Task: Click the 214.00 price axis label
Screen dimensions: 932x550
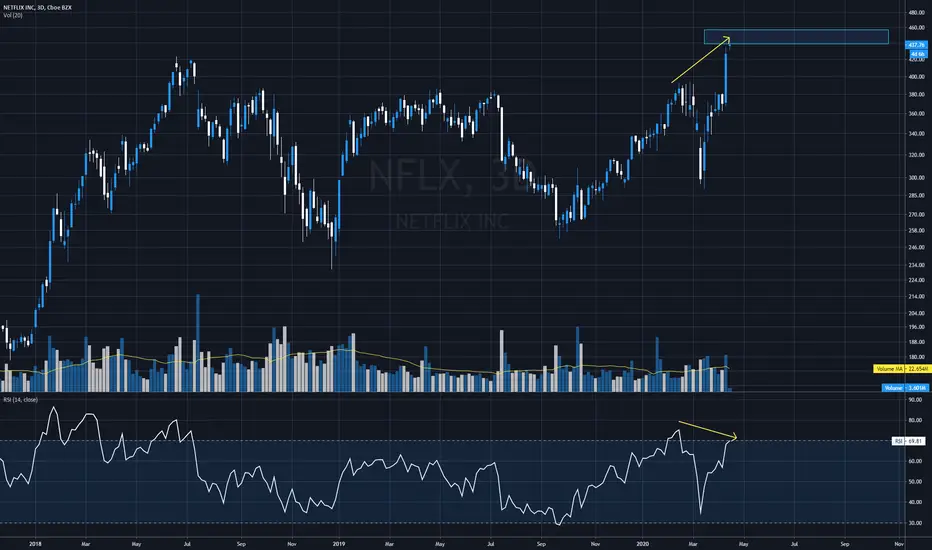Action: pos(916,296)
